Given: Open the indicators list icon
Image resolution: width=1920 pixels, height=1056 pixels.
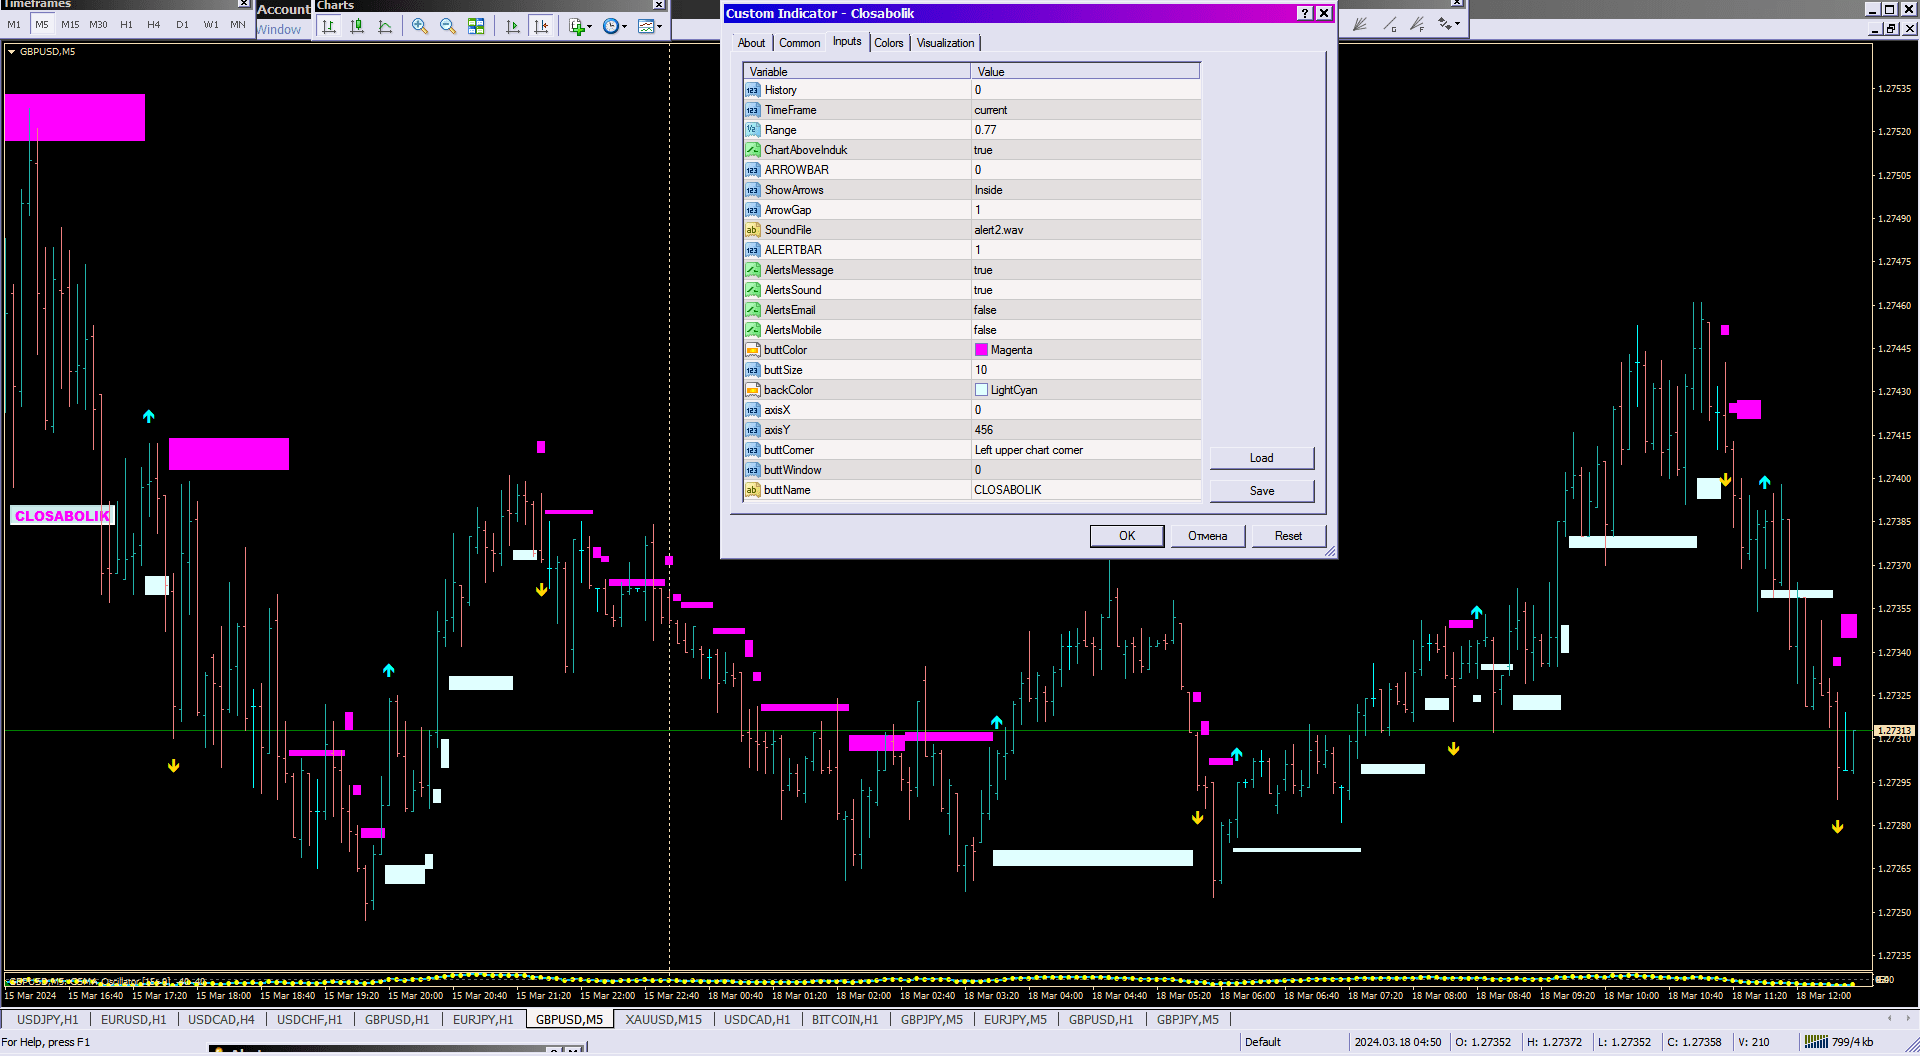Looking at the screenshot, I should pyautogui.click(x=576, y=26).
